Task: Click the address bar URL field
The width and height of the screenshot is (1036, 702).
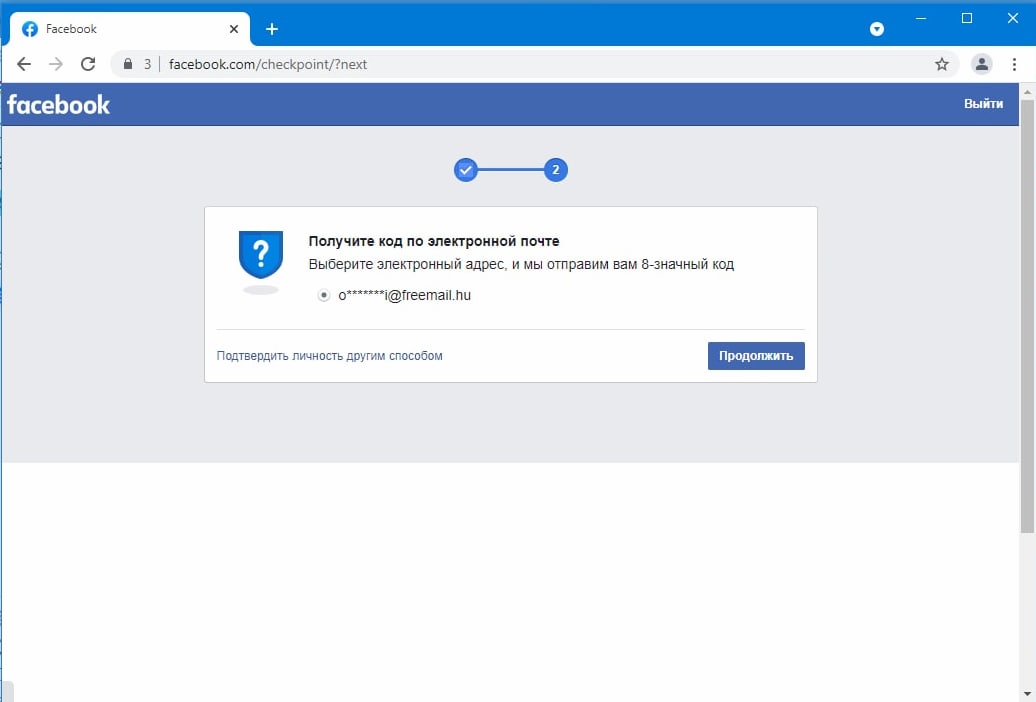Action: (x=534, y=64)
